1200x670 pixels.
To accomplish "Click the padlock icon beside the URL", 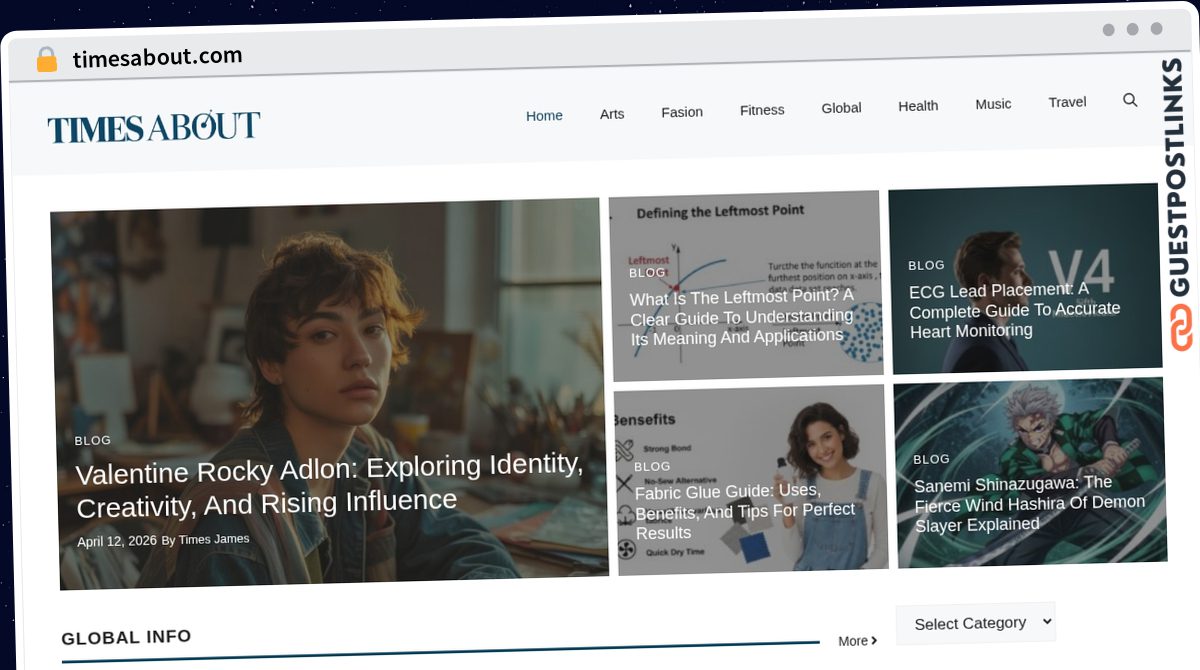I will click(x=46, y=60).
